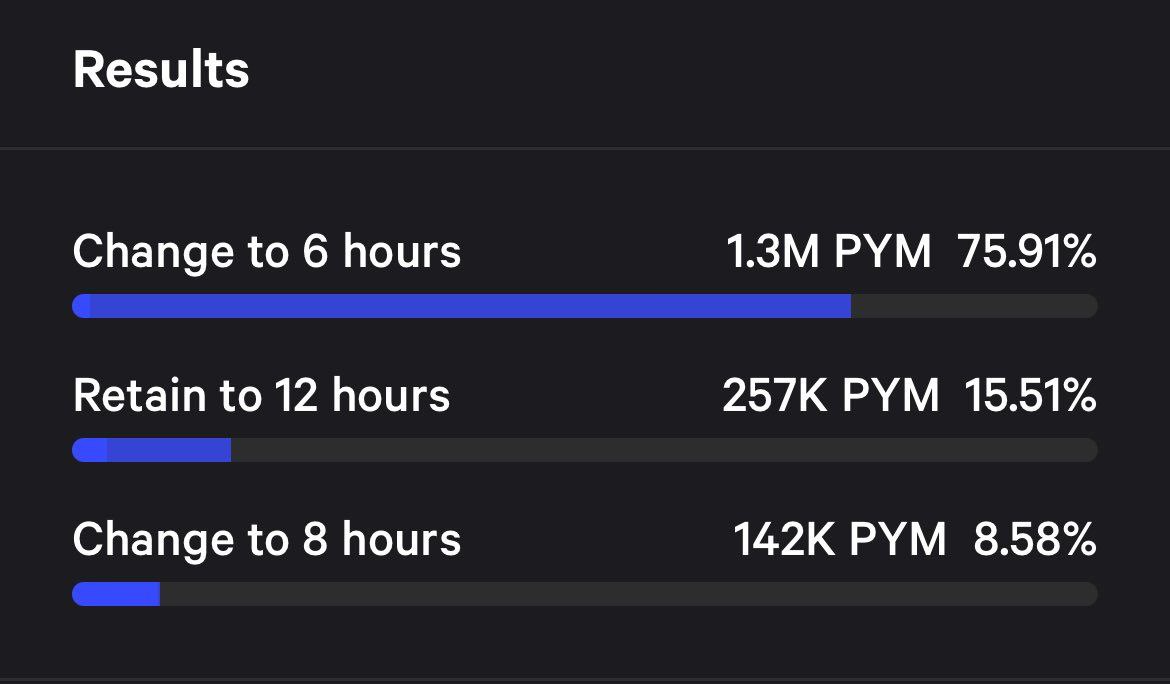Click the 257K PYM vote amount

pyautogui.click(x=830, y=396)
